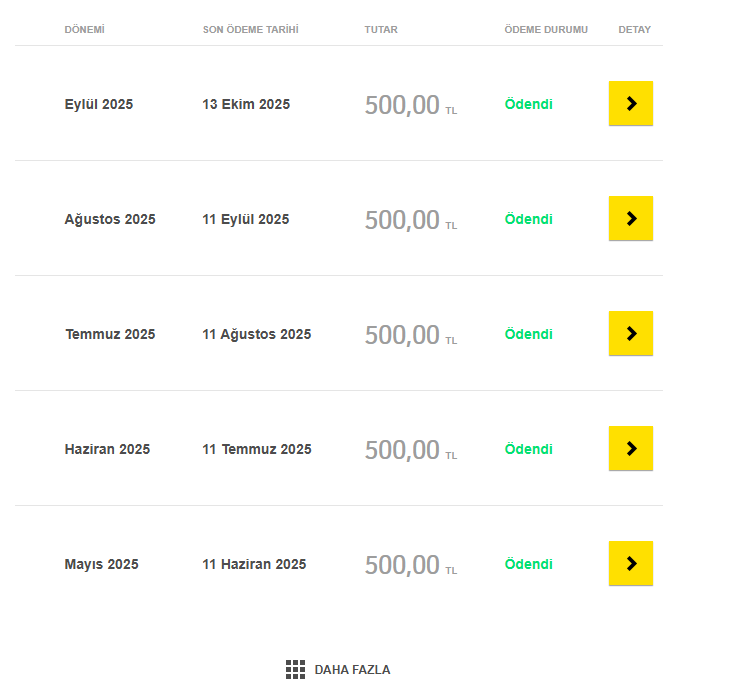Click the Dönemi column header
Viewport: 731px width, 694px height.
point(85,29)
